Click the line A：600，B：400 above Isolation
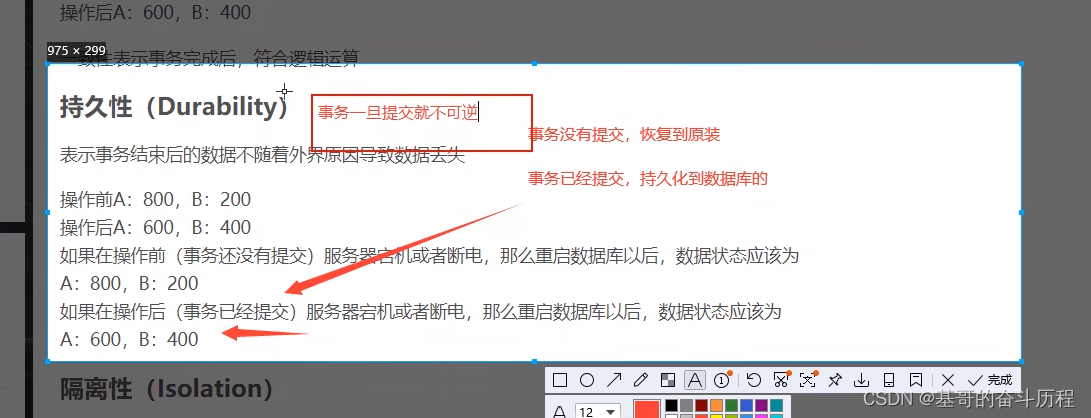This screenshot has height=418, width=1091. point(129,339)
